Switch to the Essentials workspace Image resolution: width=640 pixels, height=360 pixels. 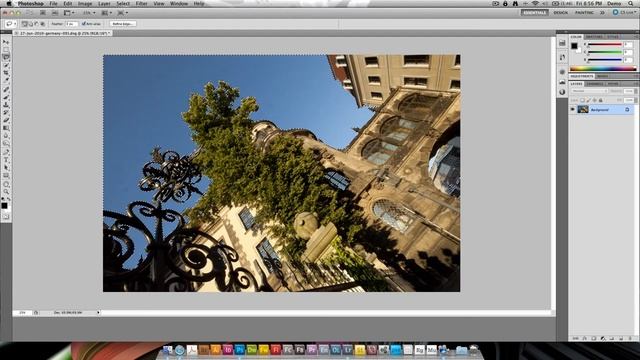pyautogui.click(x=534, y=13)
